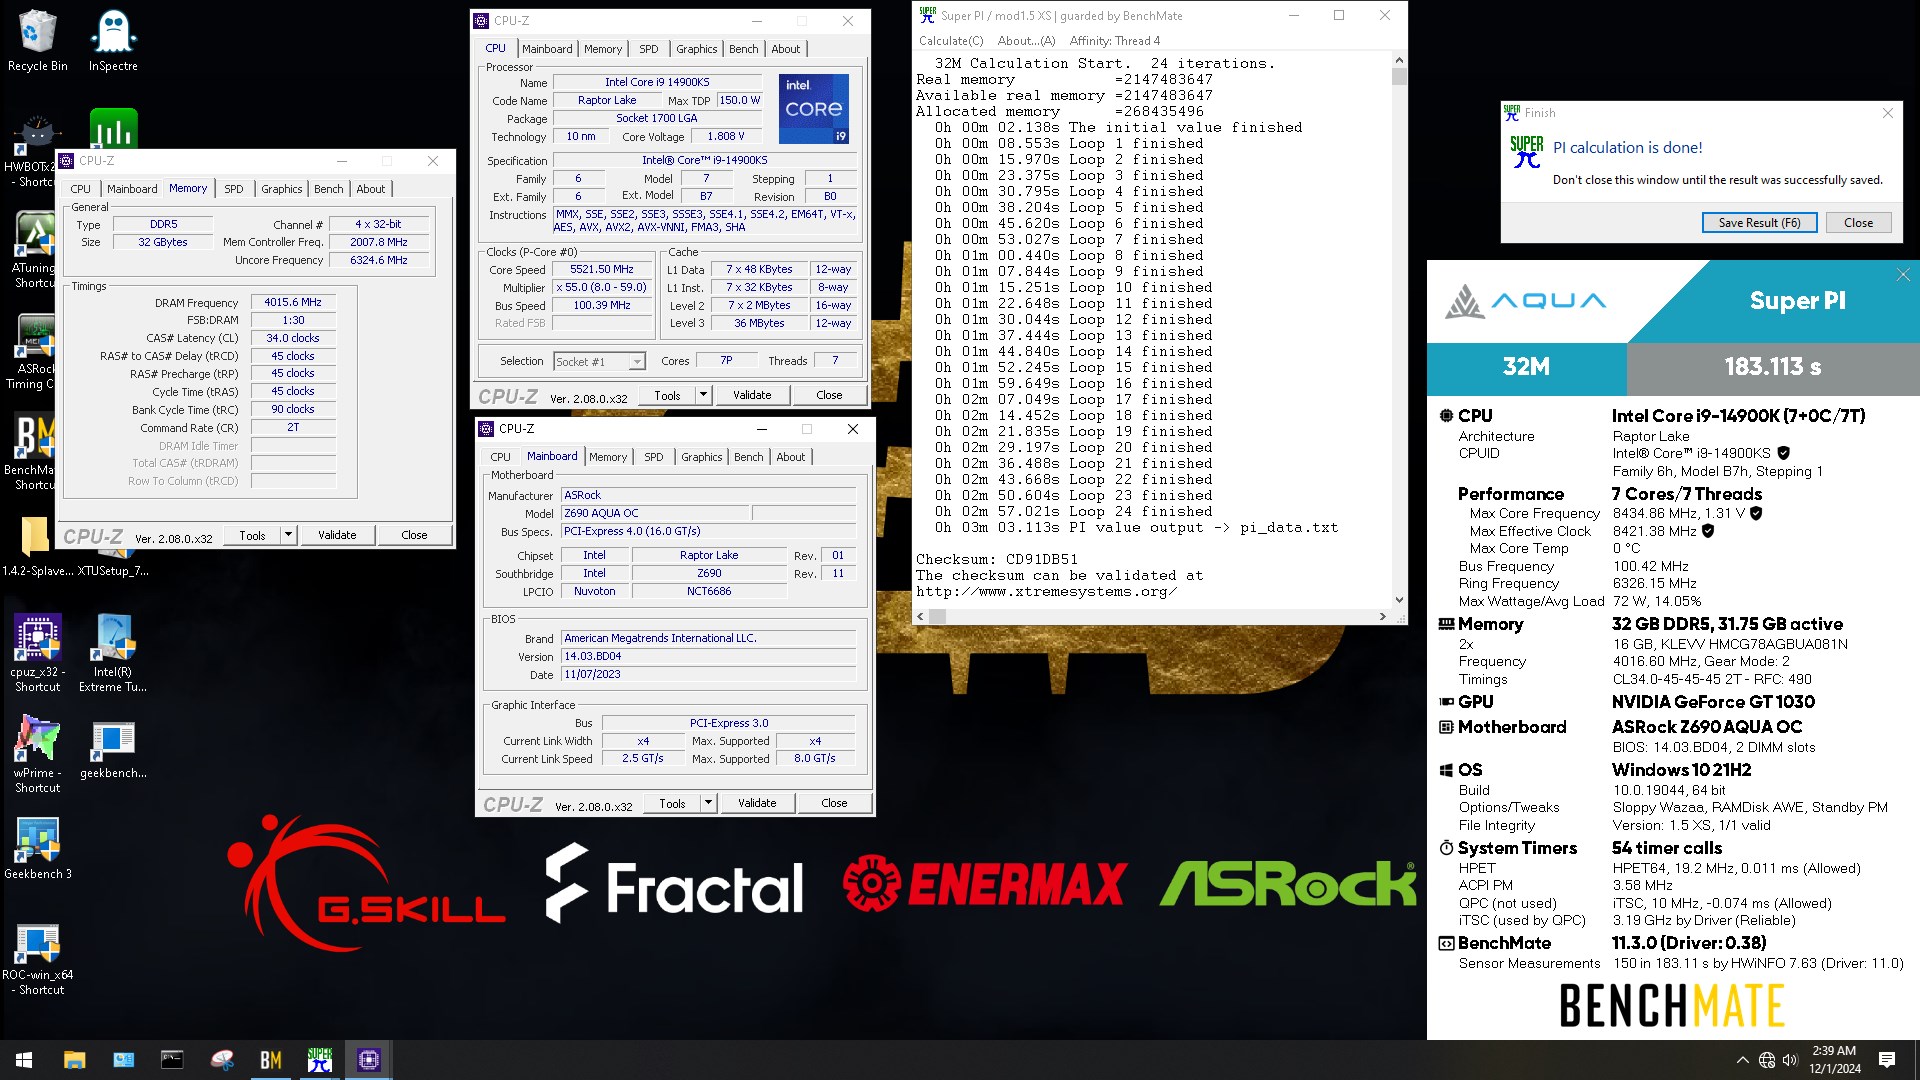Click Close in the Finish dialog
Screen dimensions: 1920x1080
(x=1858, y=223)
